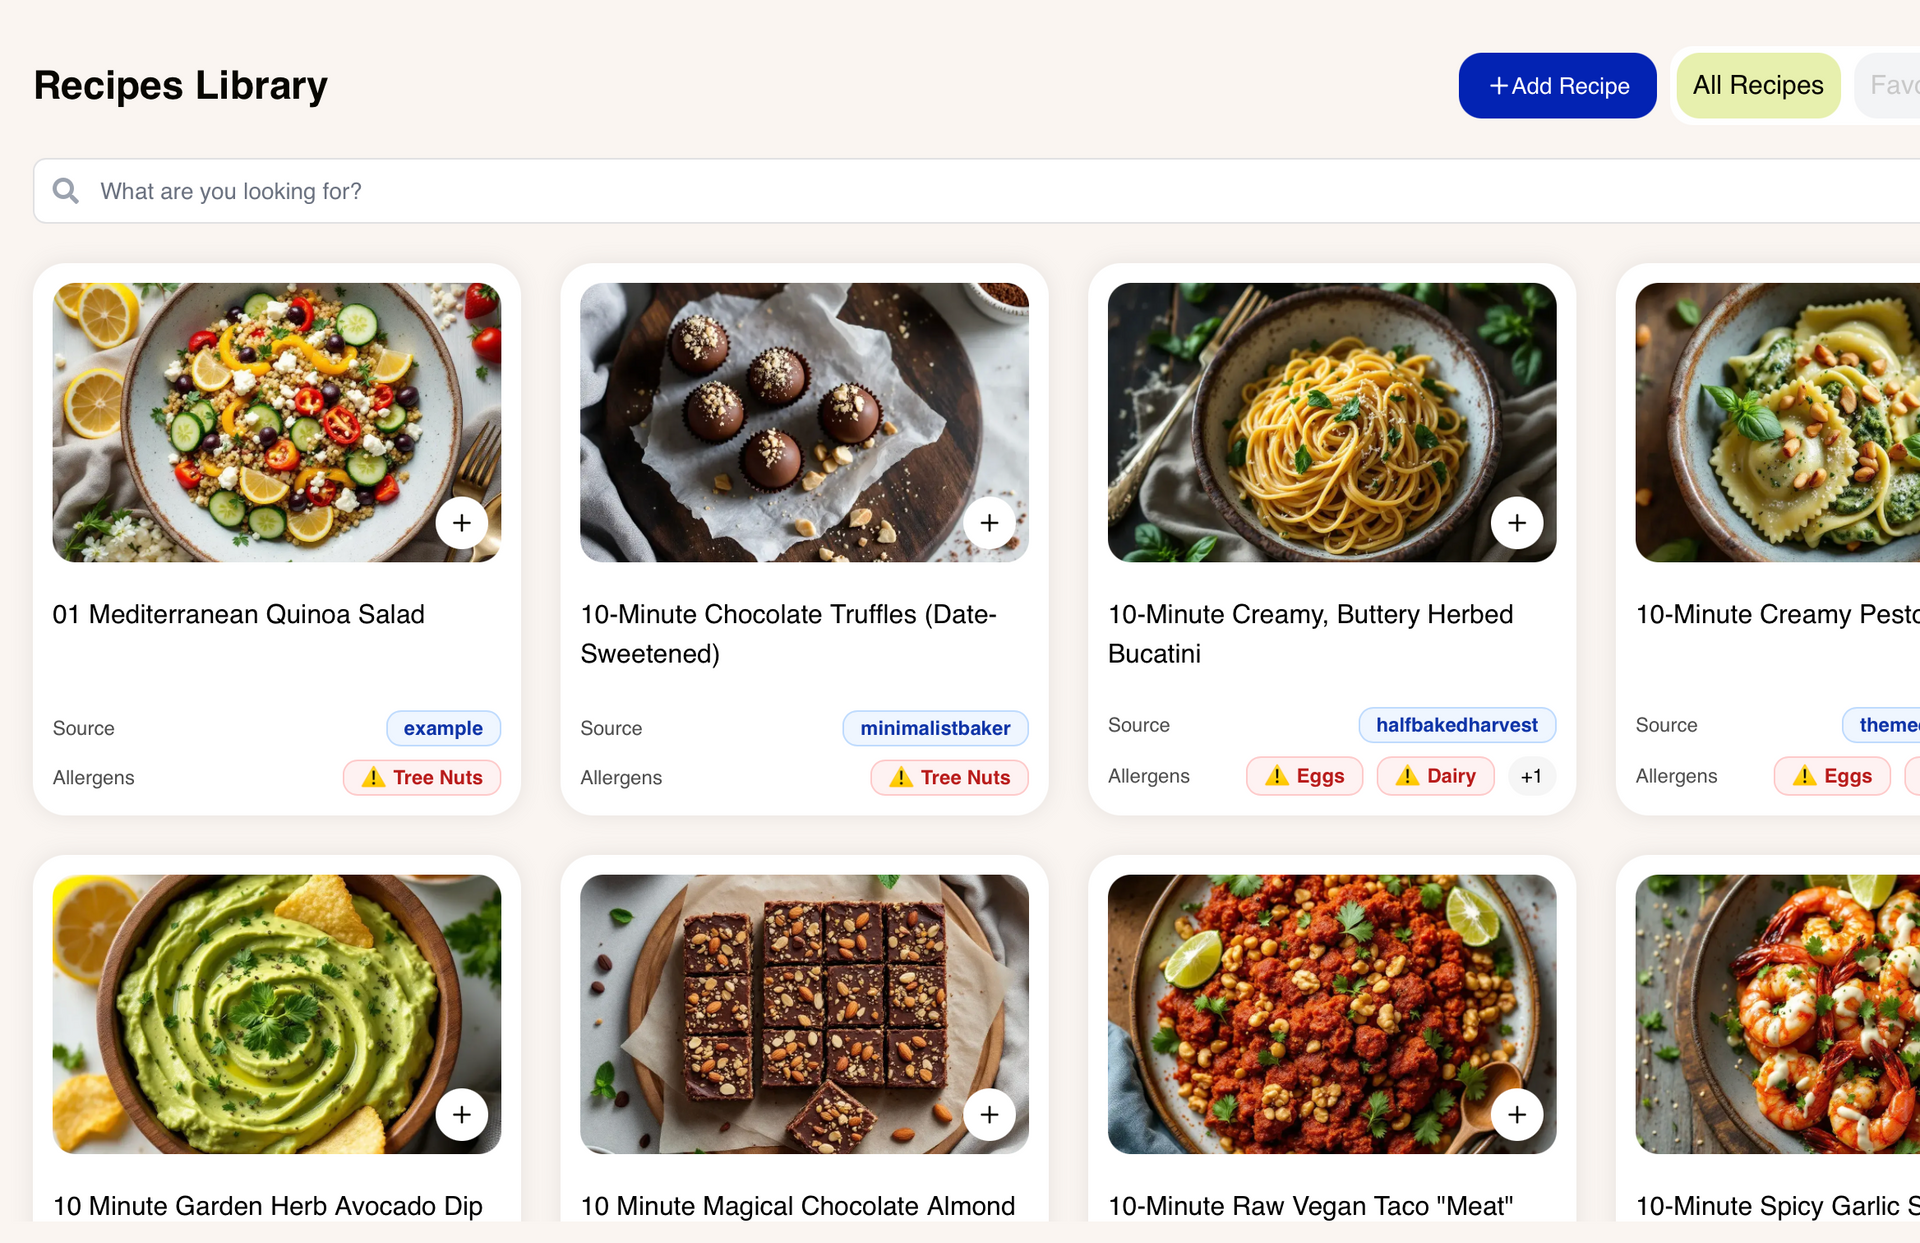Expand the +1 hidden allergens on Bucatini card
This screenshot has width=1920, height=1243.
point(1531,776)
